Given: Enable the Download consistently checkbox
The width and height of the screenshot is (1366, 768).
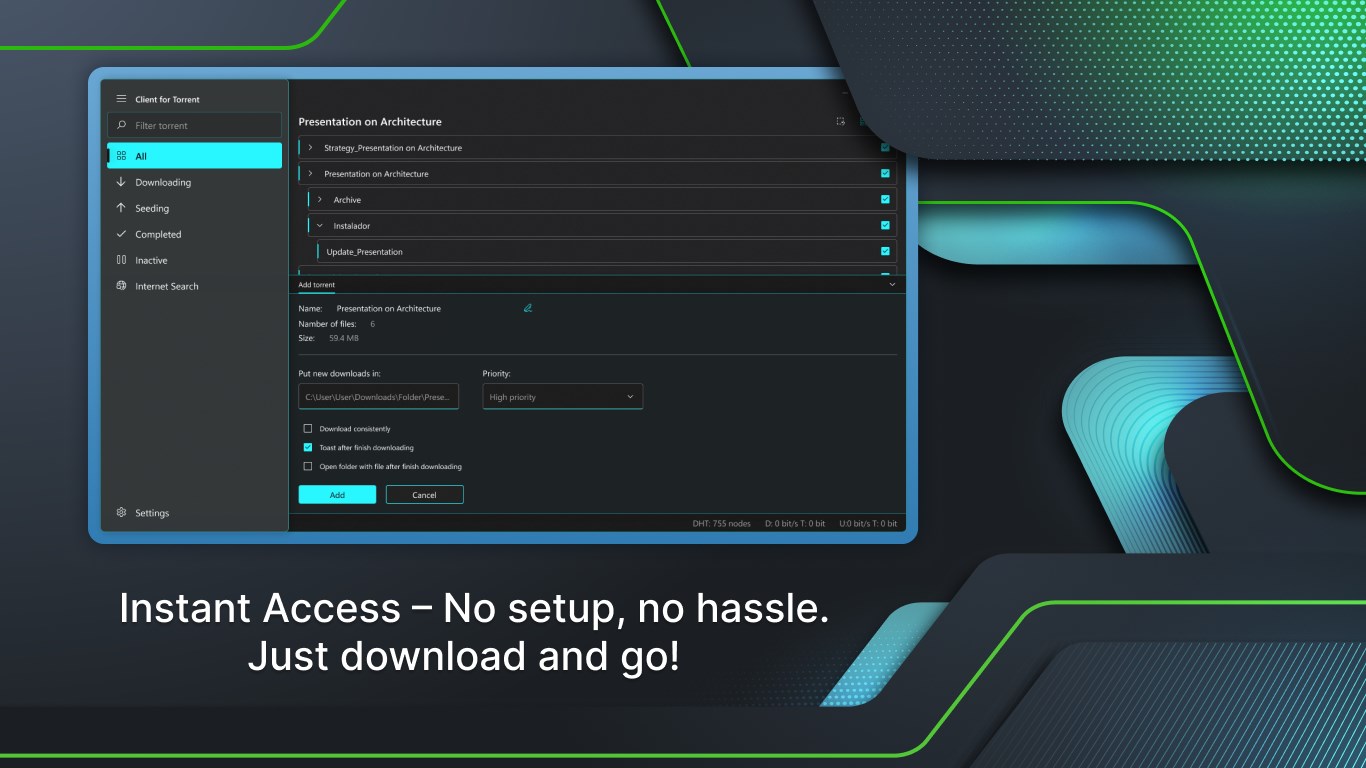Looking at the screenshot, I should coord(309,428).
